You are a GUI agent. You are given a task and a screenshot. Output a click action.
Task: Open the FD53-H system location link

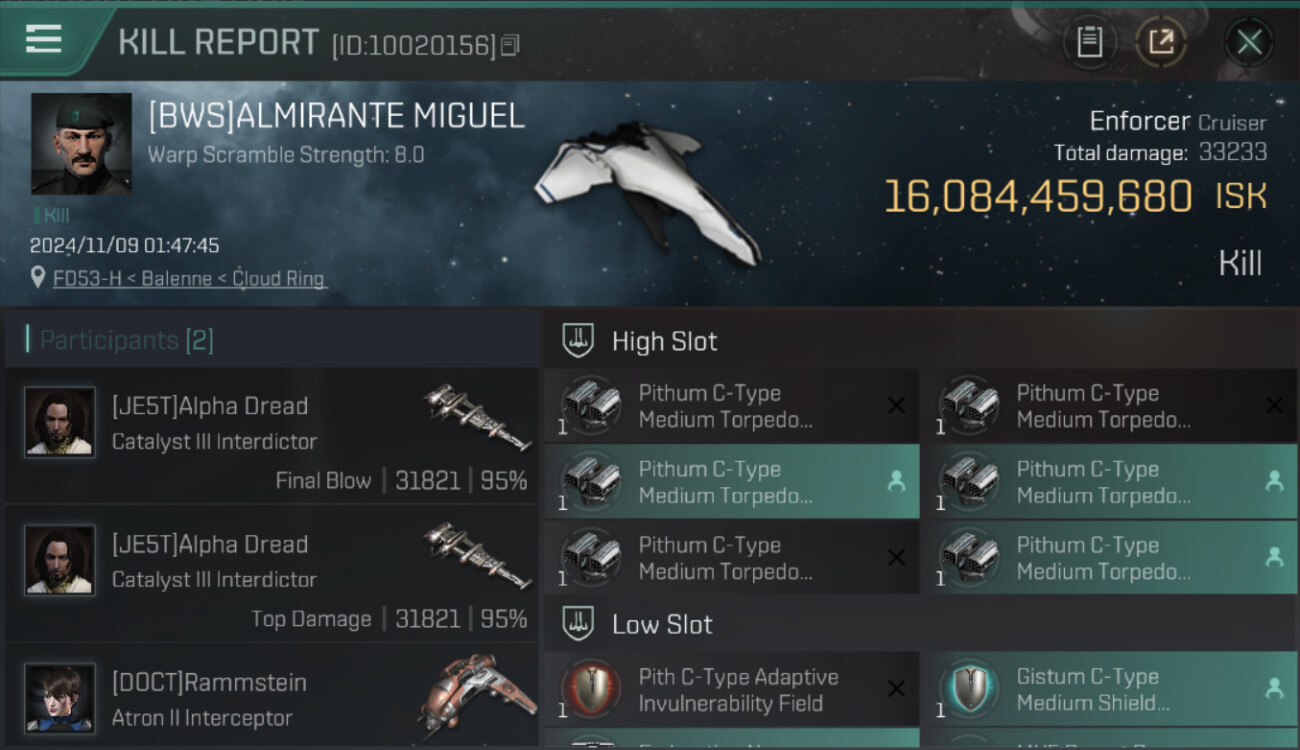tap(190, 279)
